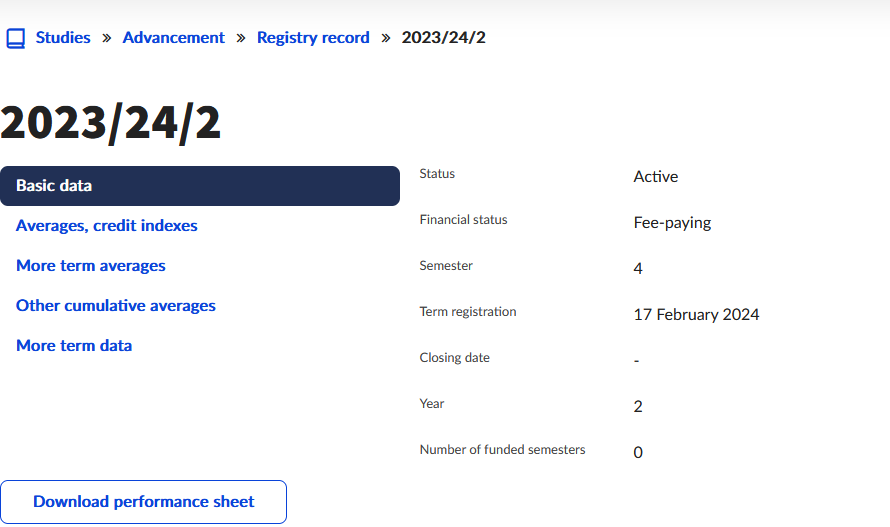Select the Fee-paying financial status value
This screenshot has width=890, height=527.
point(672,223)
